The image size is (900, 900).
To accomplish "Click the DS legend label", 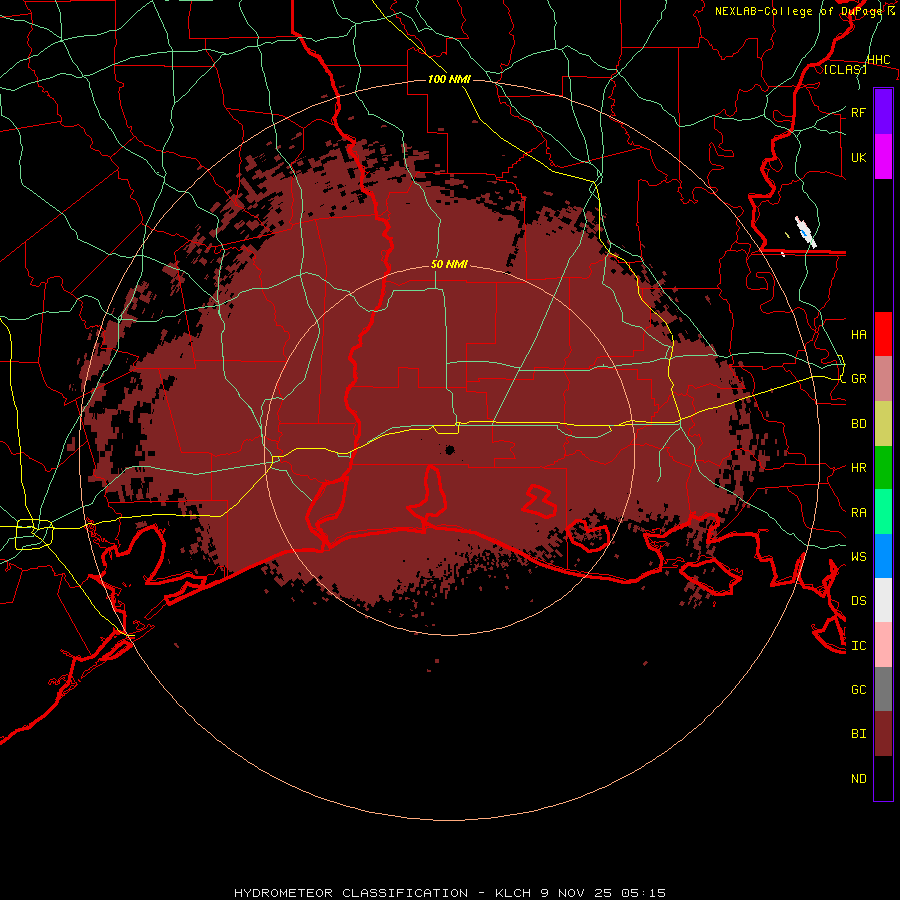I will pyautogui.click(x=858, y=600).
